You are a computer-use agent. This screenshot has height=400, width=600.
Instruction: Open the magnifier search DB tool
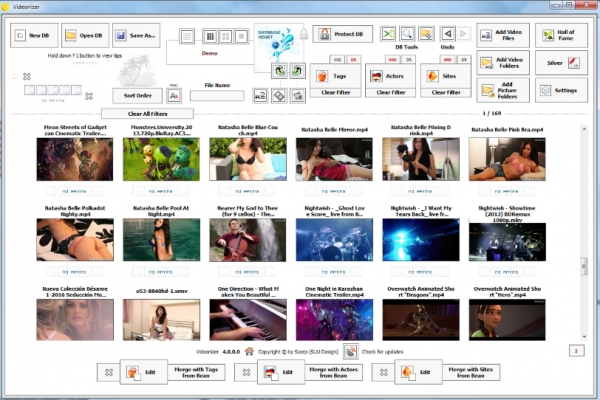click(x=407, y=34)
